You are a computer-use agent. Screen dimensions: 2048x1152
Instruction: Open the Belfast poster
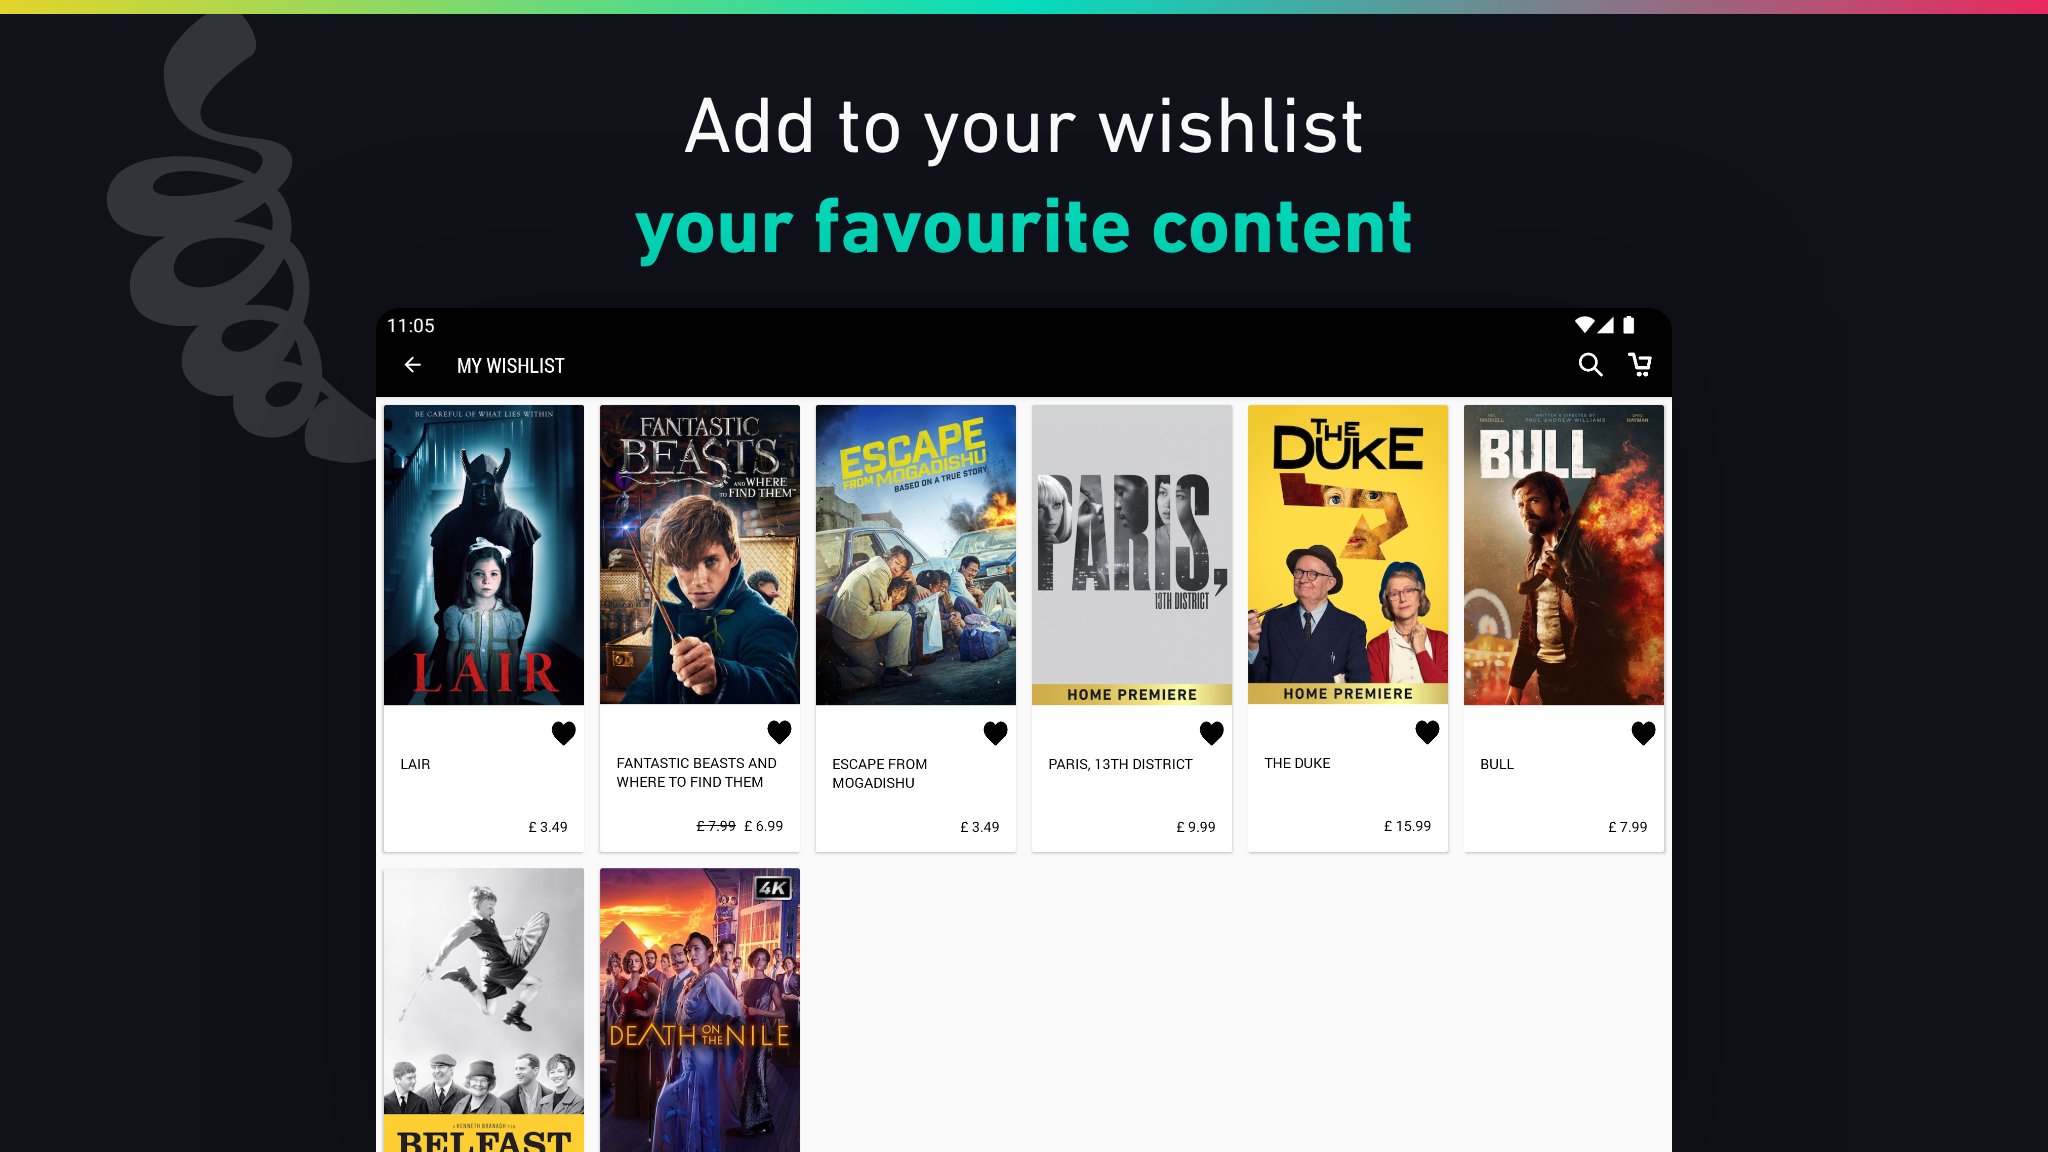[484, 1010]
